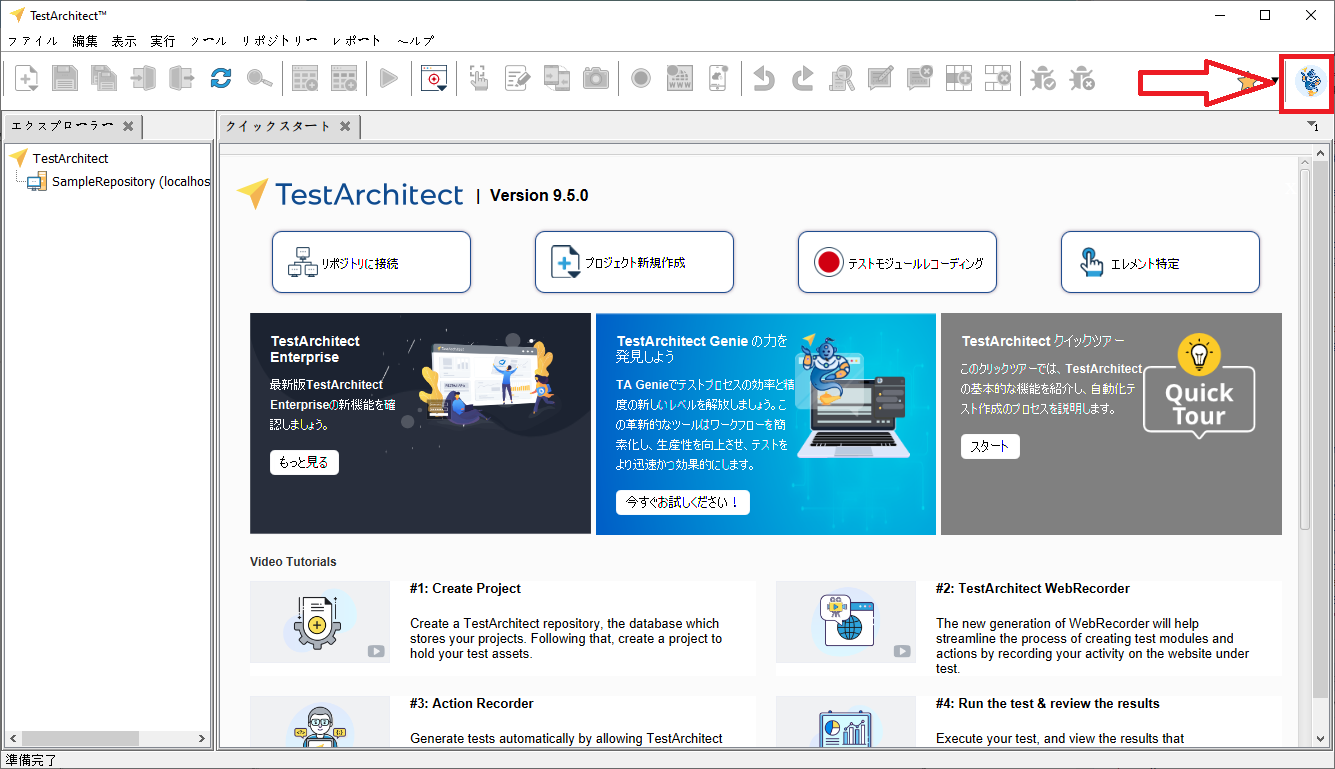Open the Create Project video thumbnail
Image resolution: width=1335 pixels, height=769 pixels.
pyautogui.click(x=319, y=622)
